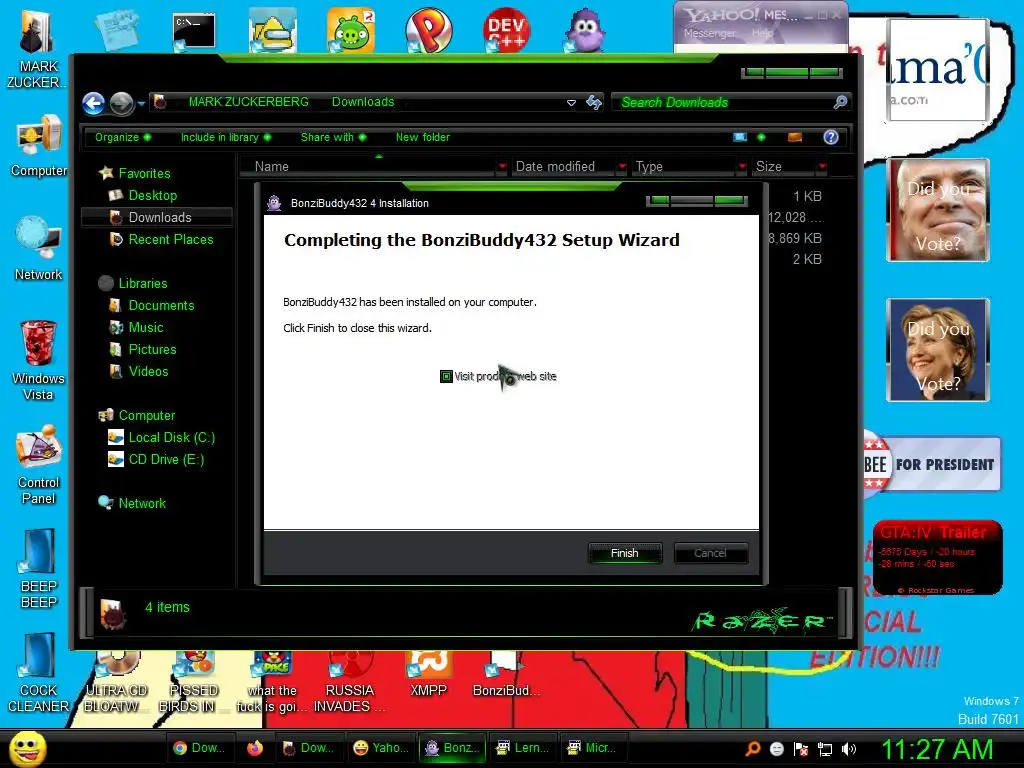Toggle the preview pane icon
The width and height of the screenshot is (1024, 768).
tap(795, 137)
